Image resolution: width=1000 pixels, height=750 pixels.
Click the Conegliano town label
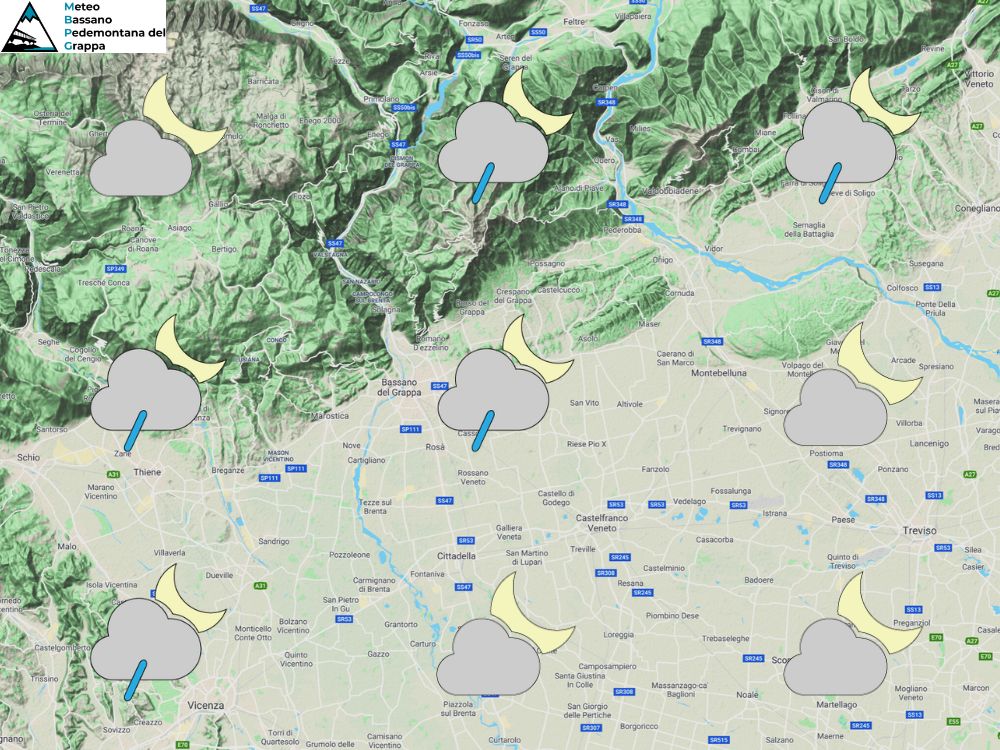976,209
